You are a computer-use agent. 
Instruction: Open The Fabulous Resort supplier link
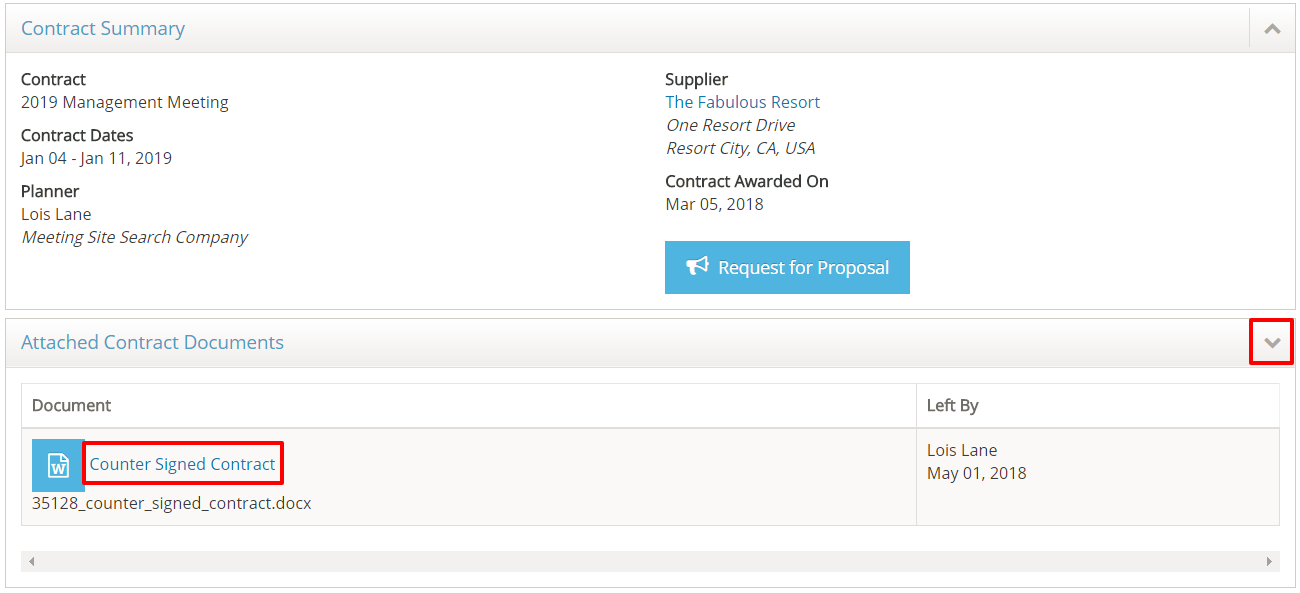742,102
